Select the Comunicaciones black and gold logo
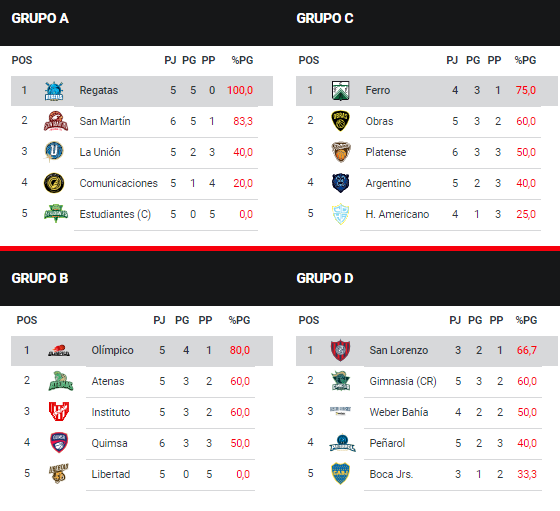 [x=54, y=183]
